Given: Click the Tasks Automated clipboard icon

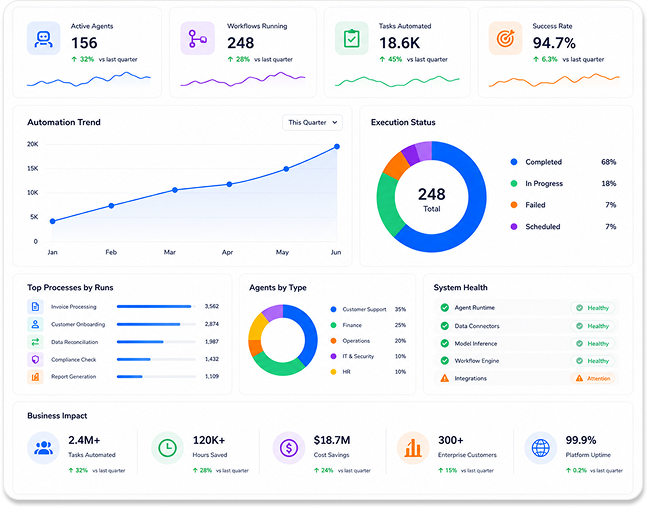Looking at the screenshot, I should coord(352,38).
